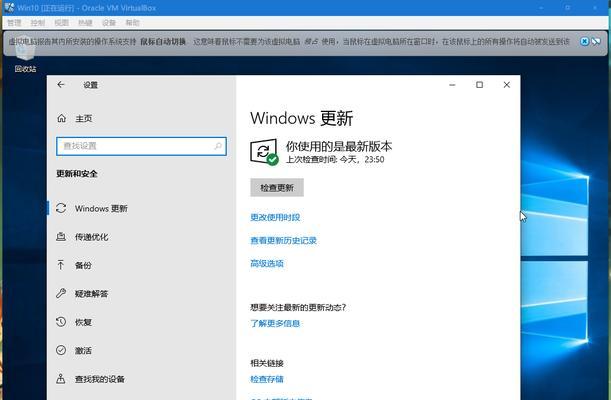Click the 上次检查时间 last checked text
This screenshot has width=611, height=400.
click(x=335, y=159)
